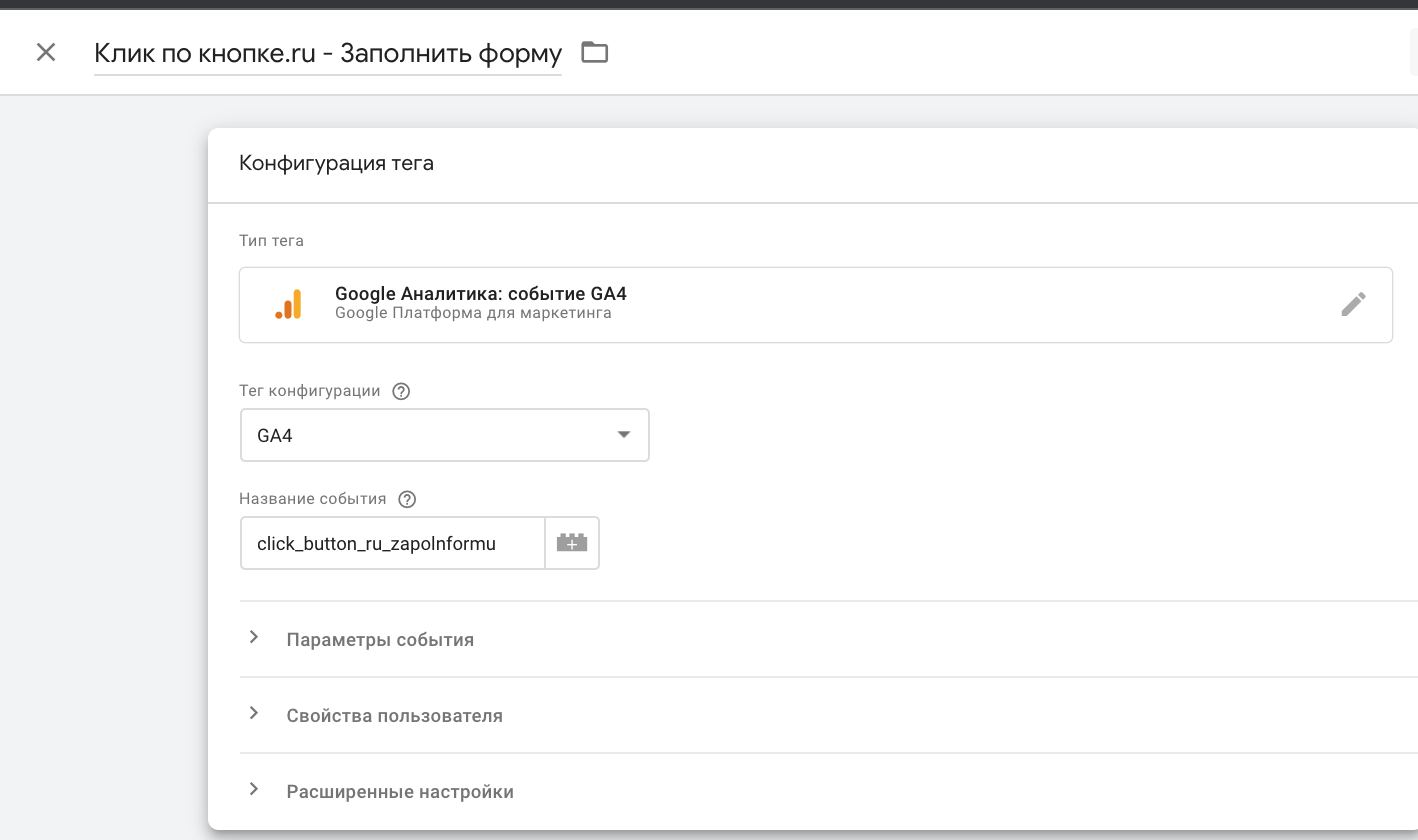Close the tag editor with the X icon
The height and width of the screenshot is (840, 1418).
click(46, 52)
